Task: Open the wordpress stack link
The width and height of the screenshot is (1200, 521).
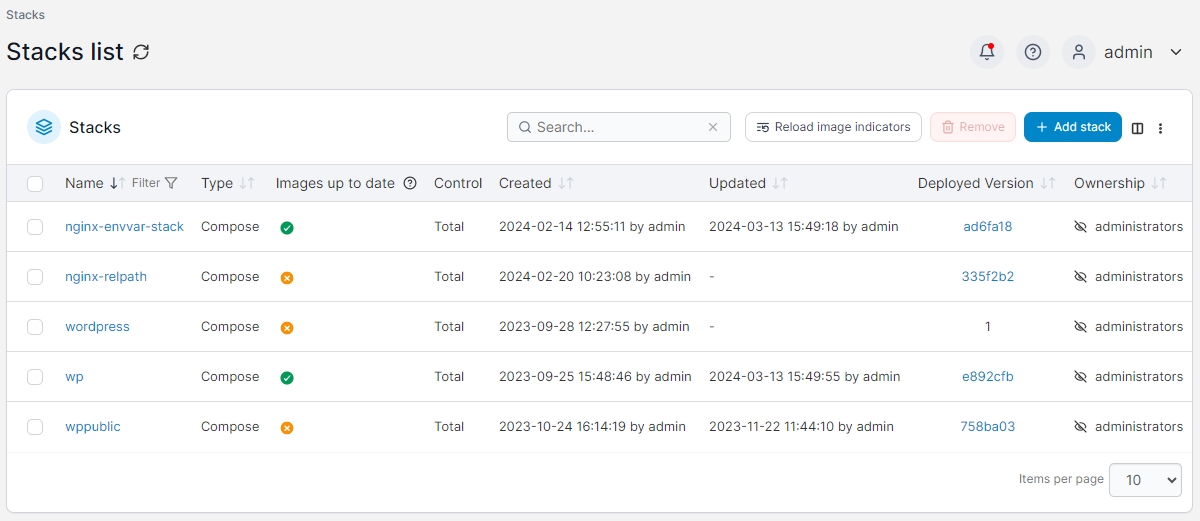Action: click(x=97, y=327)
